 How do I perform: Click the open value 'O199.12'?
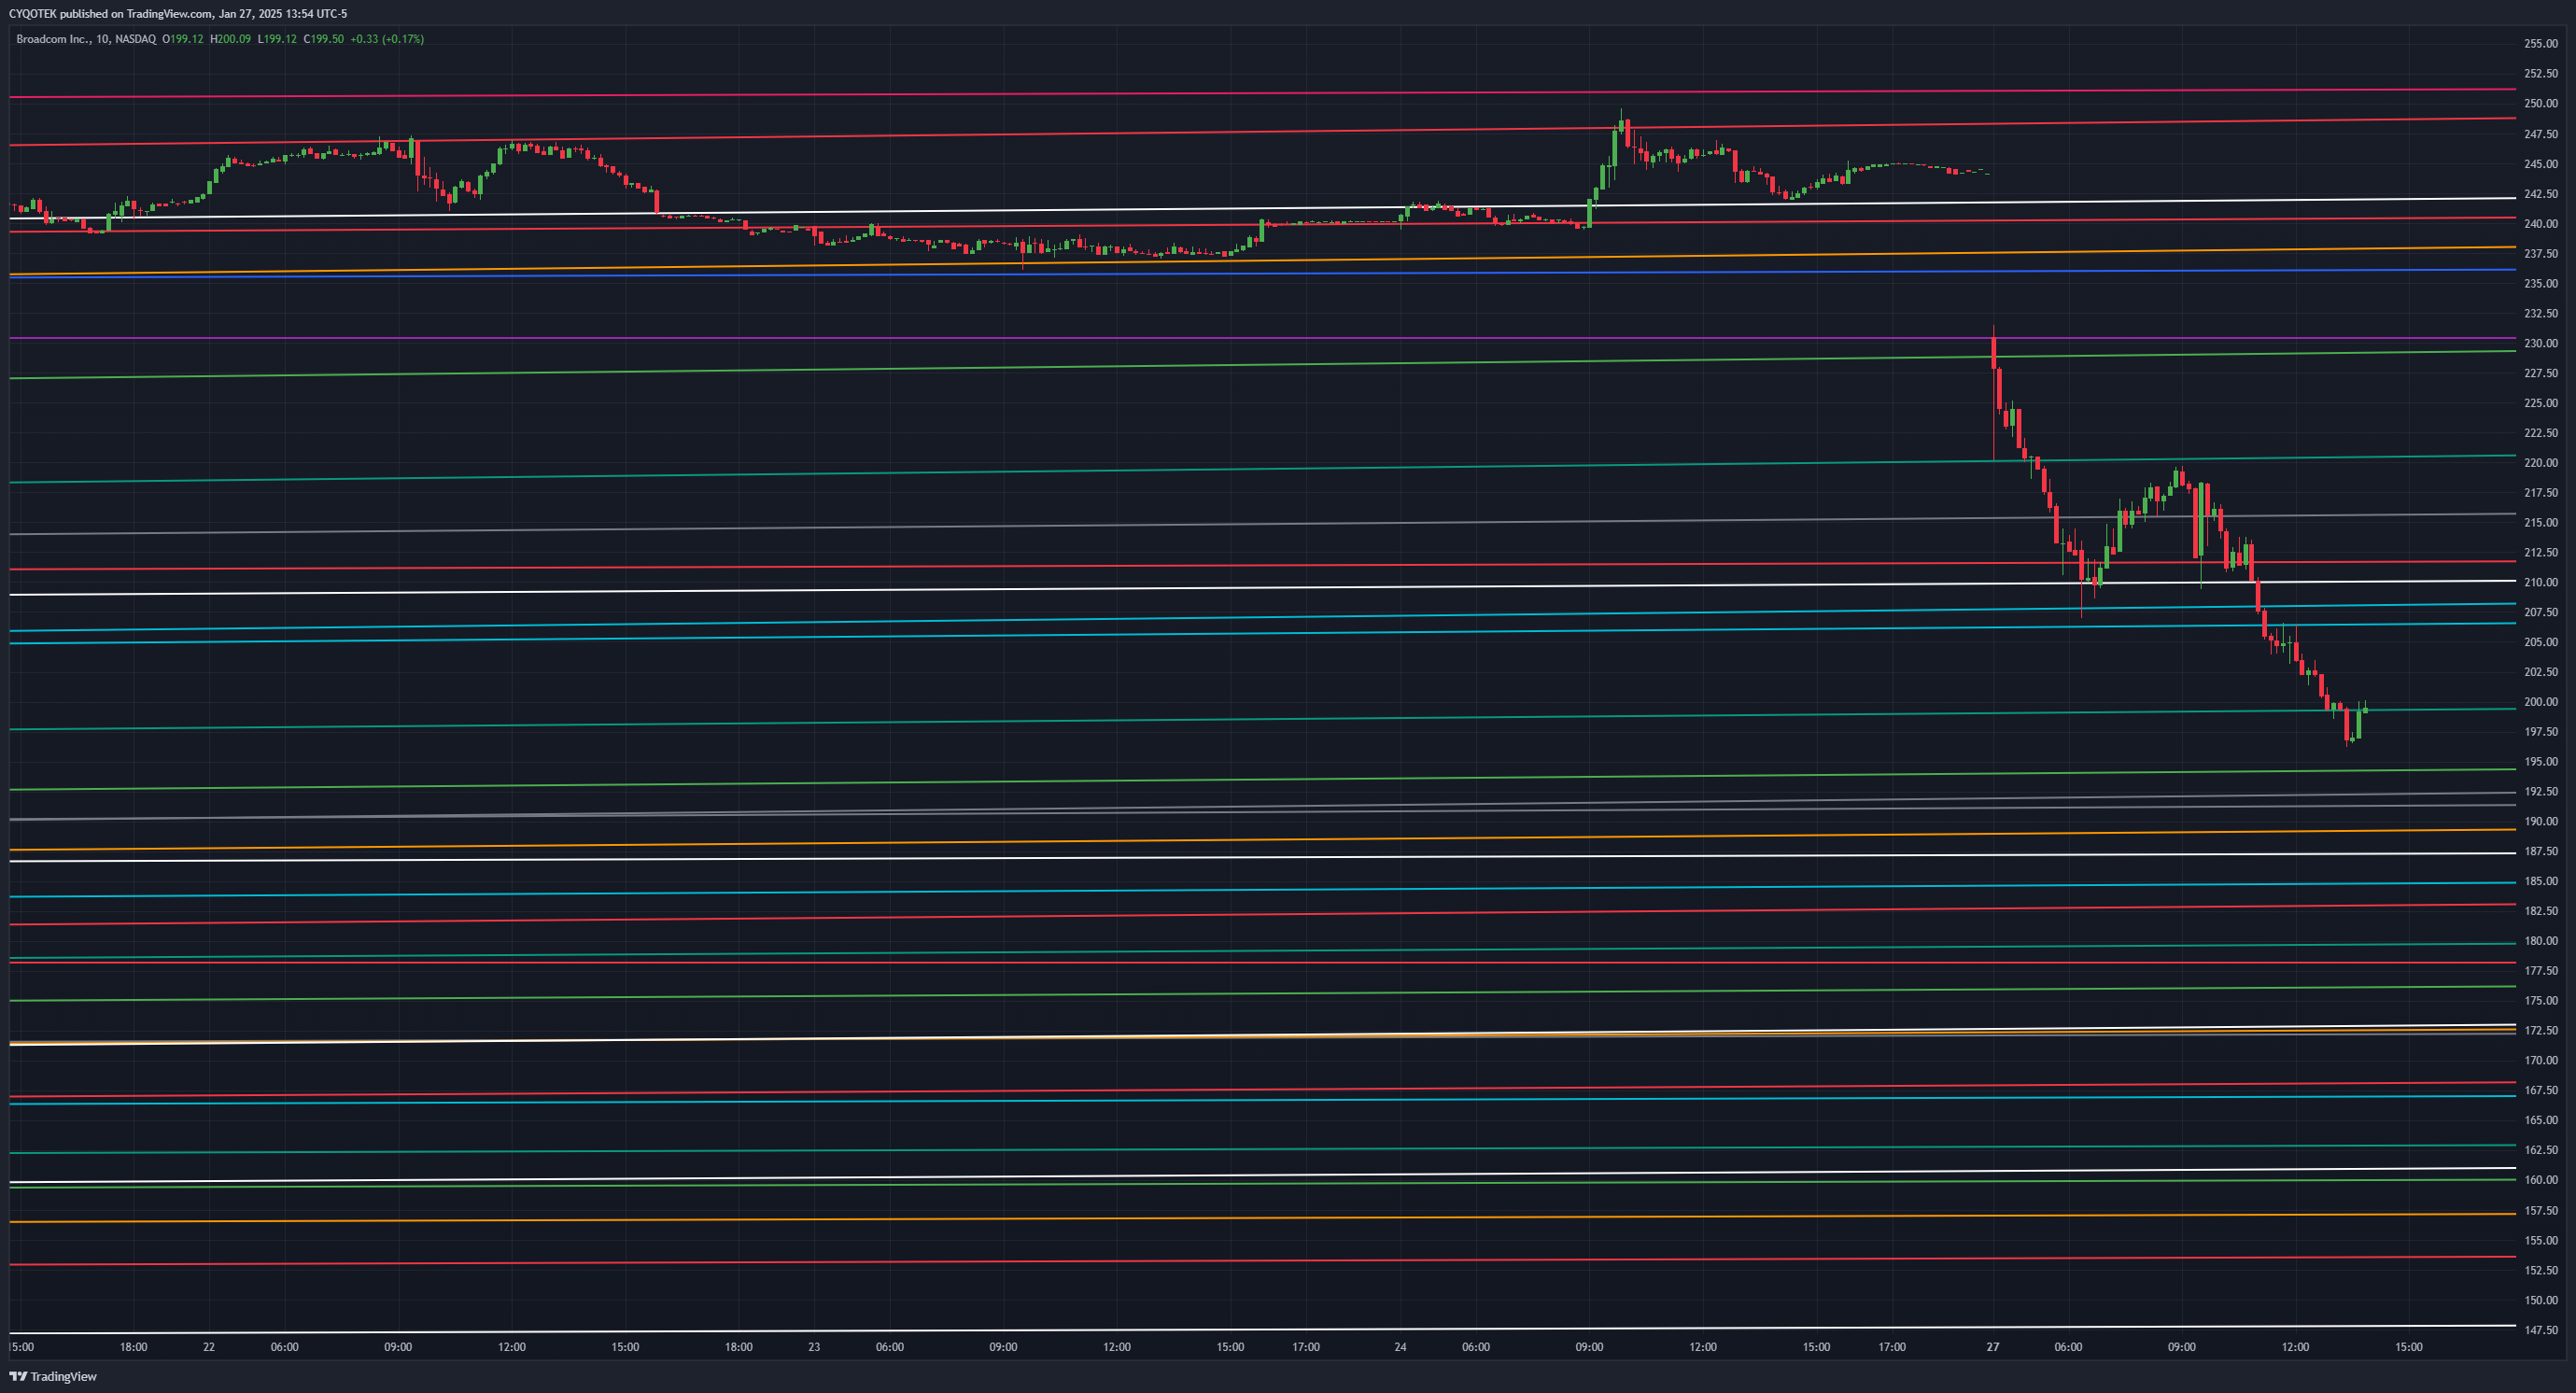183,39
